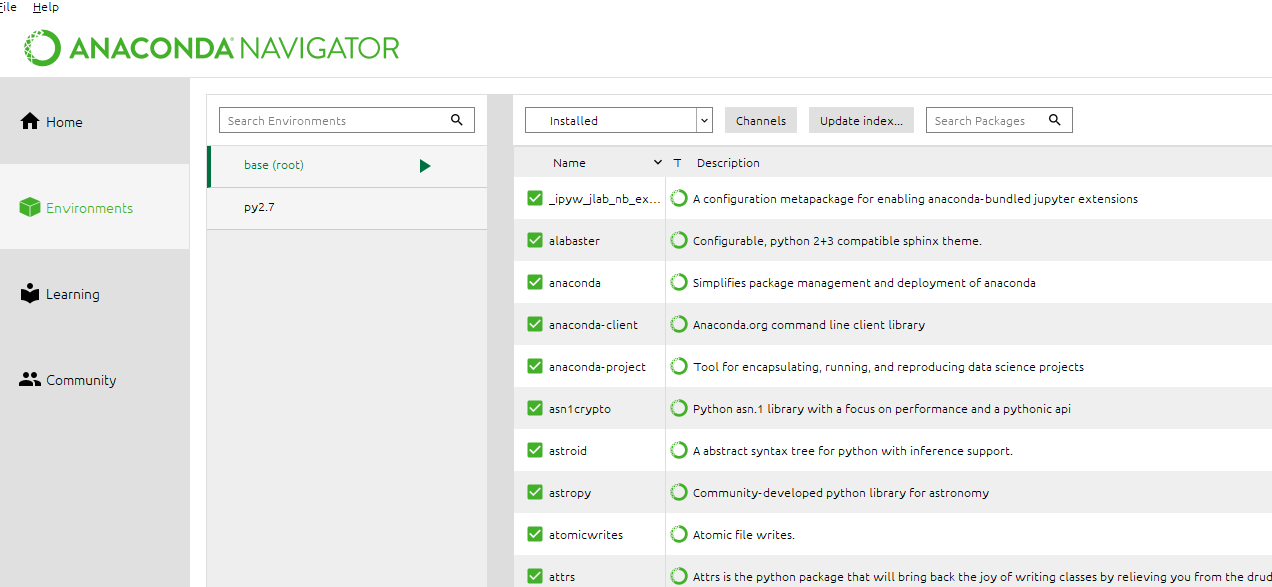Select the py2.7 environment

(x=347, y=208)
